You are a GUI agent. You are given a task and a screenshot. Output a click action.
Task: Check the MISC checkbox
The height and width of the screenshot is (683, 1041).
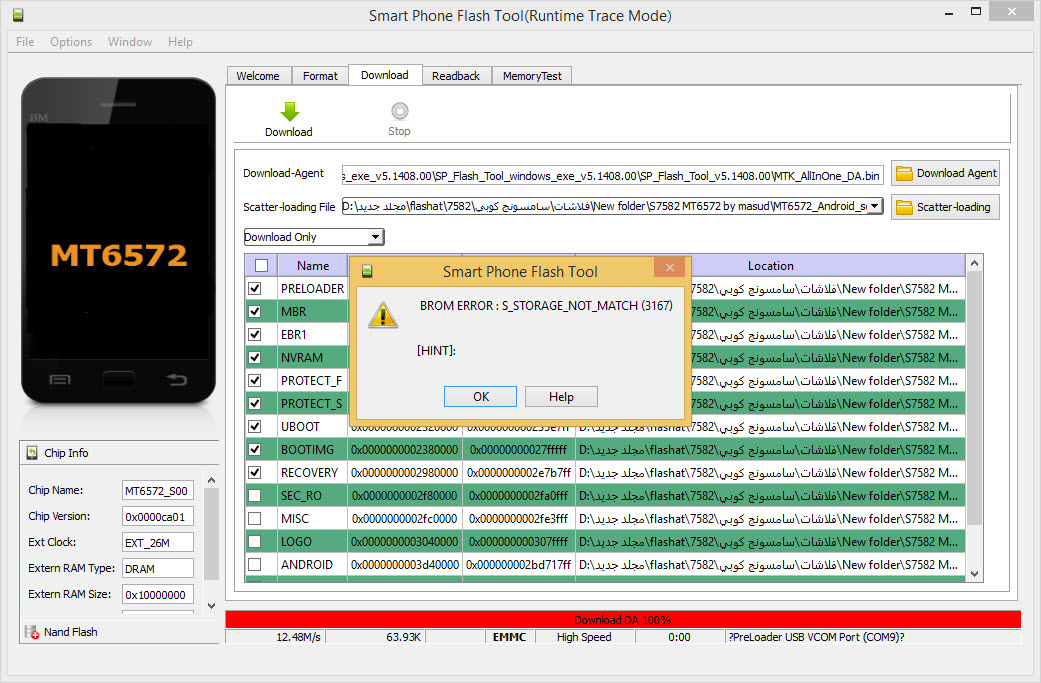click(254, 518)
